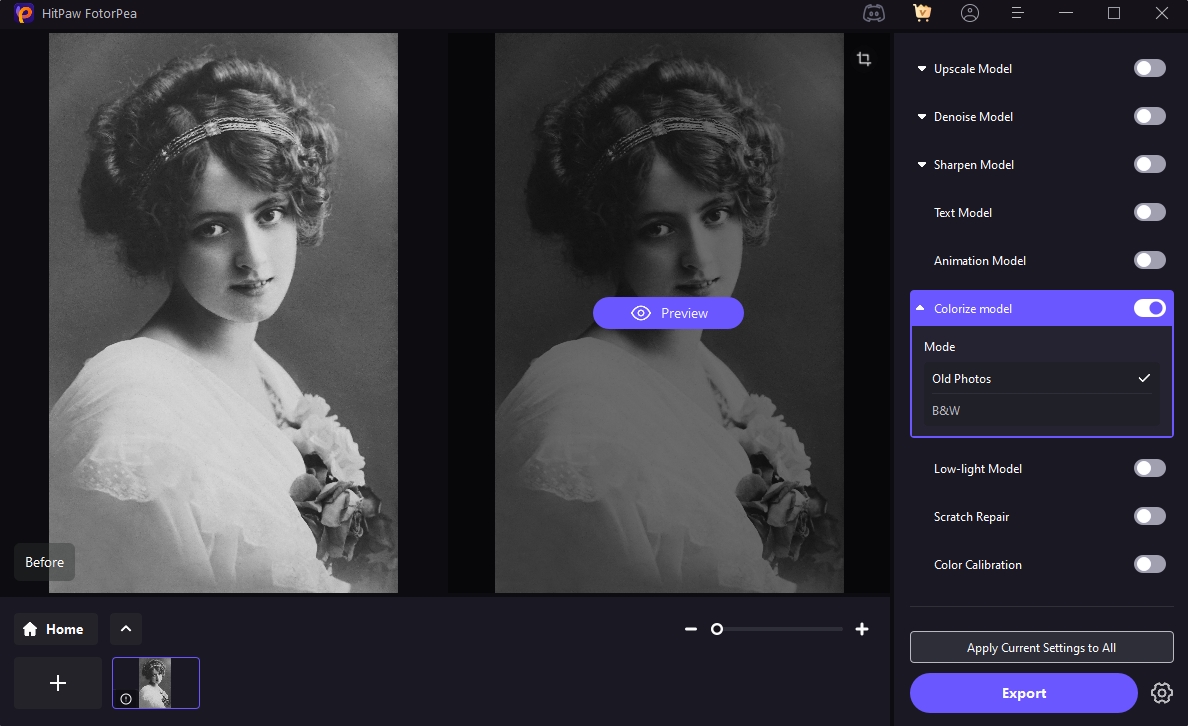Enable the Color Calibration toggle
Viewport: 1188px width, 726px height.
(x=1149, y=564)
